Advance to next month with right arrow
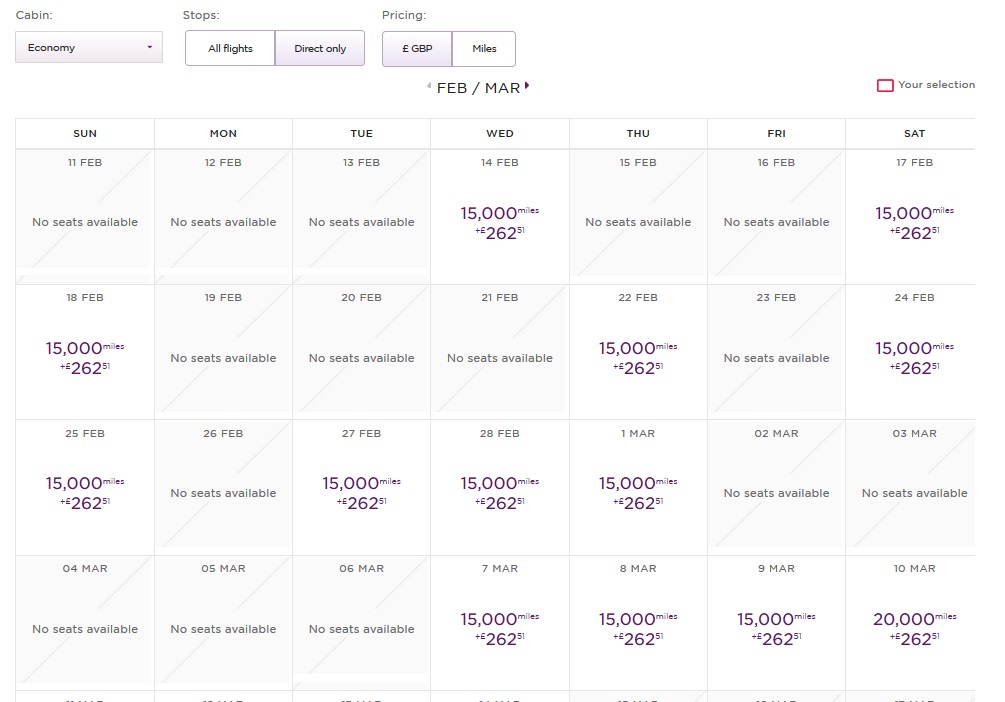The height and width of the screenshot is (702, 1005). pos(527,86)
